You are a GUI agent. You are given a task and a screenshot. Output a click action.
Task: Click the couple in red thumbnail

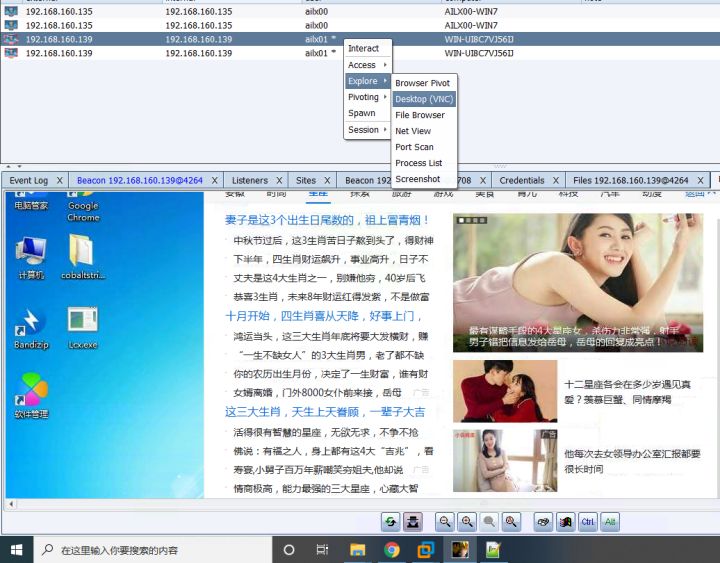(505, 391)
